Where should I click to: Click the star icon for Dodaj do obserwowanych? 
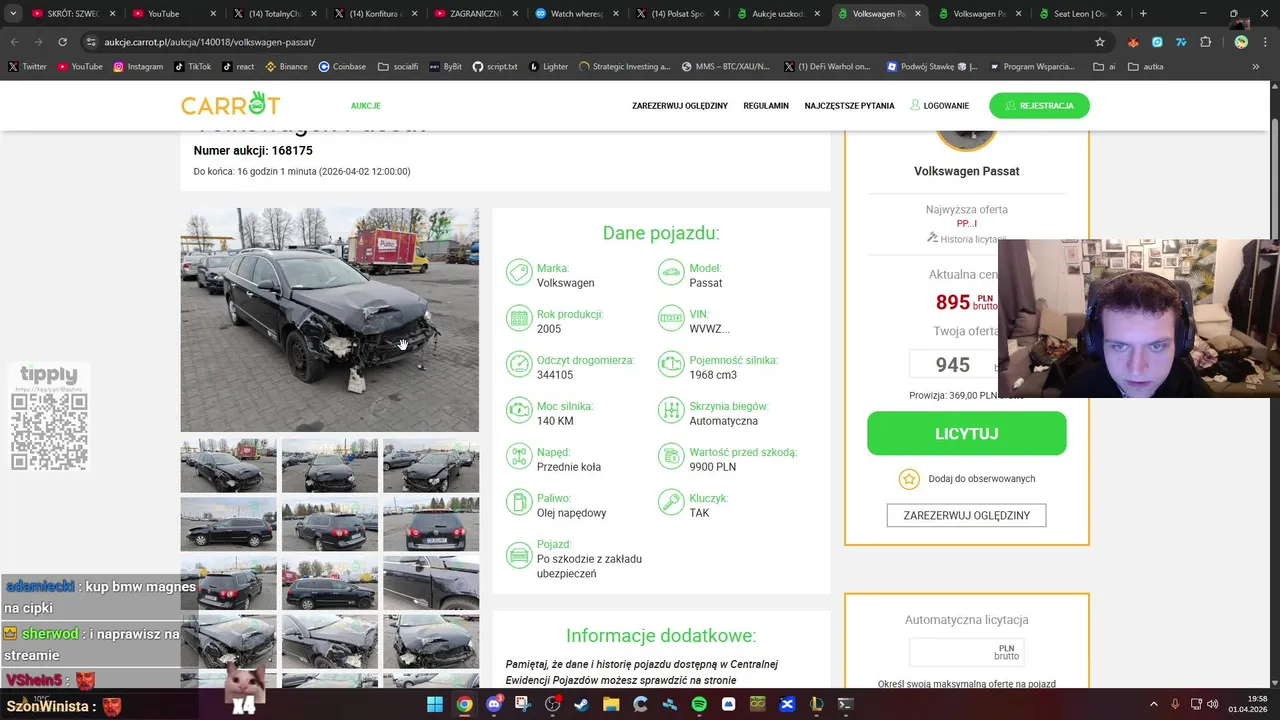pos(908,479)
